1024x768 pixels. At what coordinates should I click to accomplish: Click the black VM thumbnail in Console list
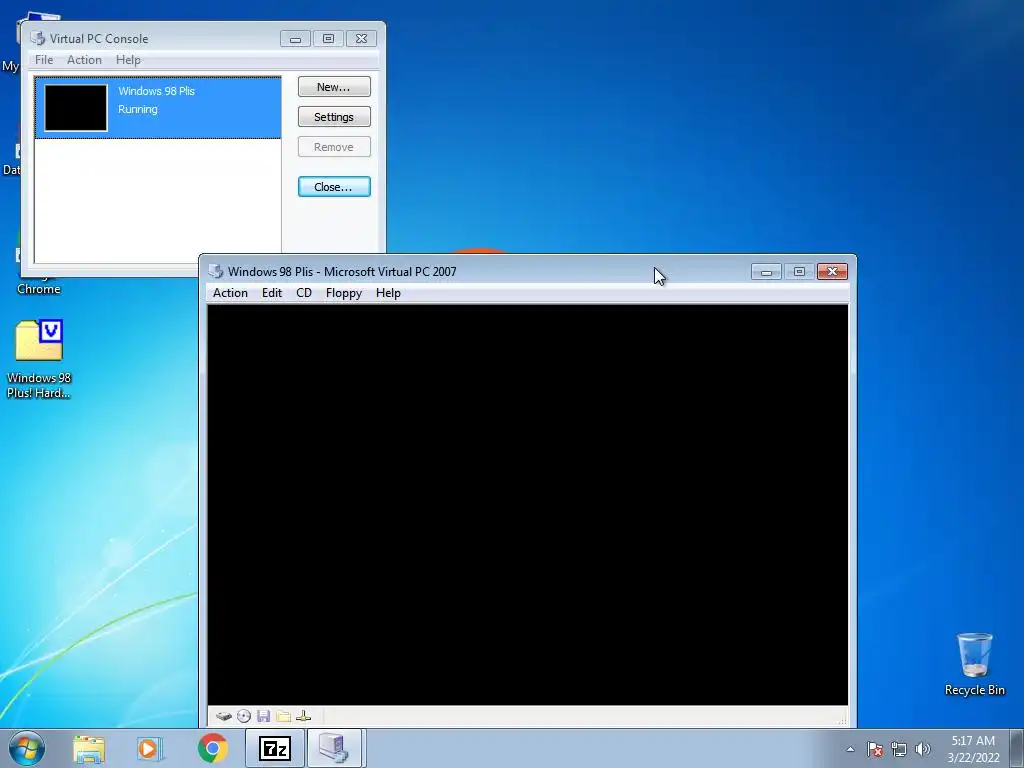76,108
